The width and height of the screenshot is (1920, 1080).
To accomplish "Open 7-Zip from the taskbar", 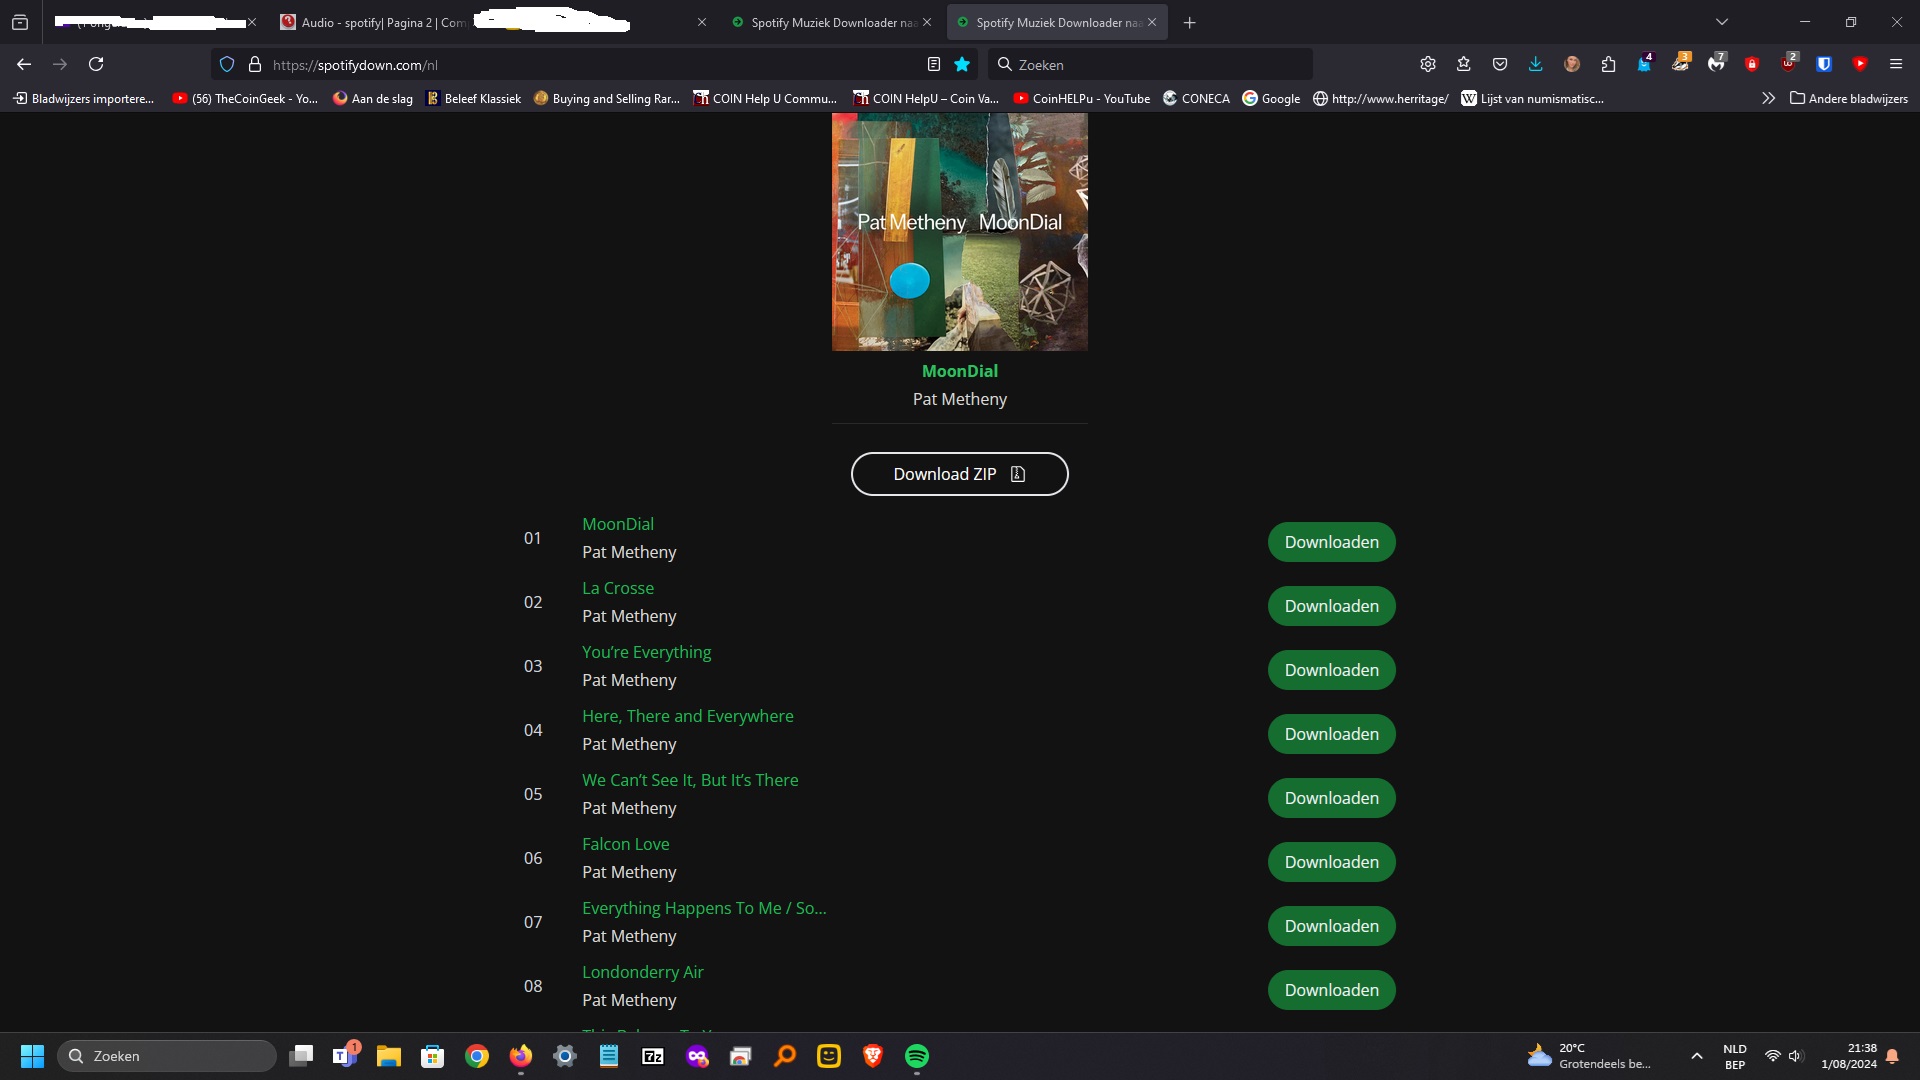I will (x=653, y=1056).
